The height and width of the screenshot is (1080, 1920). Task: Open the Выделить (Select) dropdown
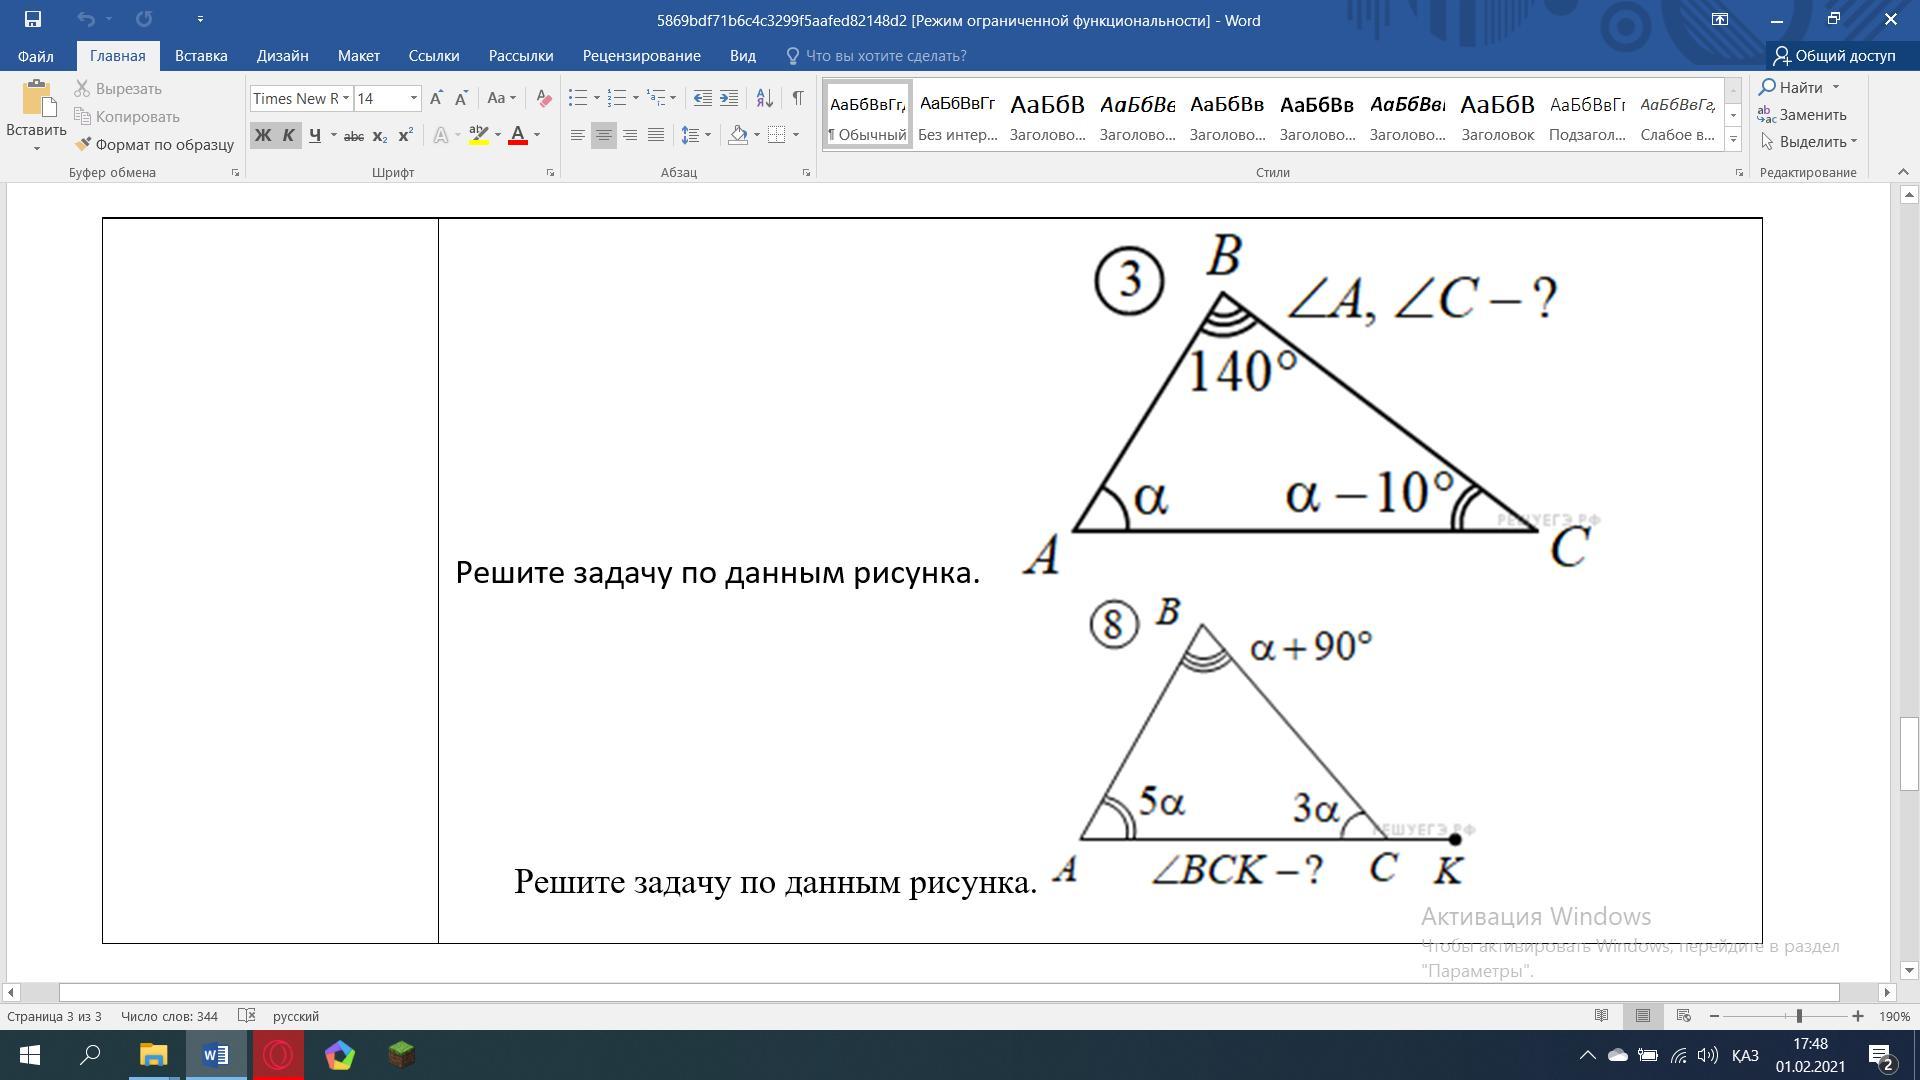coord(1809,141)
